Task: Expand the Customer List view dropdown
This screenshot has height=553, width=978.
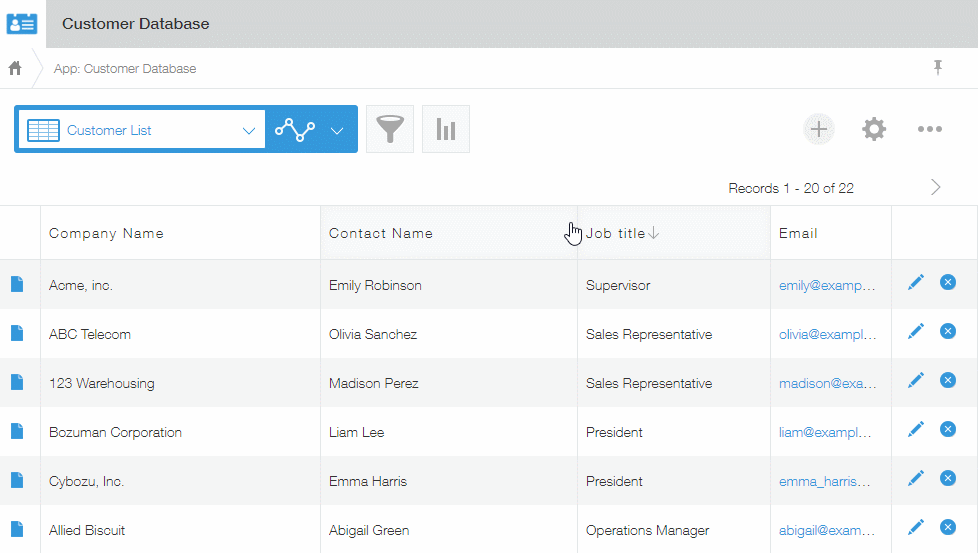Action: coord(248,130)
